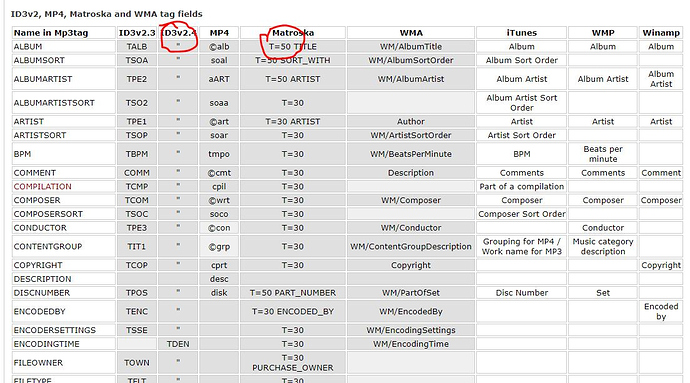
Task: Select the WM/AlbumArtist cell
Action: pos(411,79)
